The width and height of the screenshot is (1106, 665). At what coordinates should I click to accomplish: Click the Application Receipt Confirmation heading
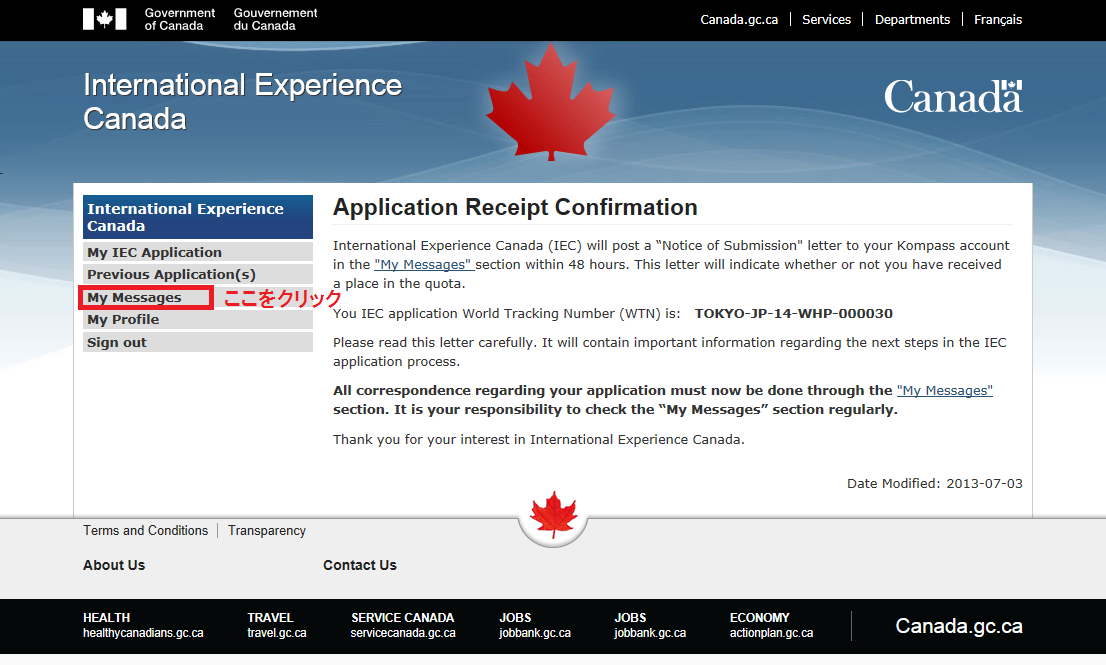[515, 207]
